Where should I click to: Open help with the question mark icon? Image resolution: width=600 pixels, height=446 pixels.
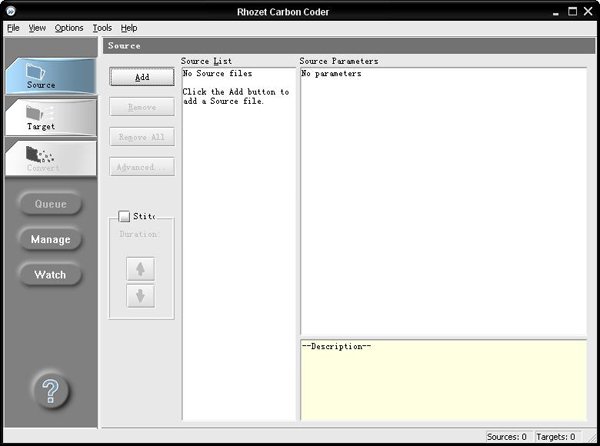(x=51, y=391)
